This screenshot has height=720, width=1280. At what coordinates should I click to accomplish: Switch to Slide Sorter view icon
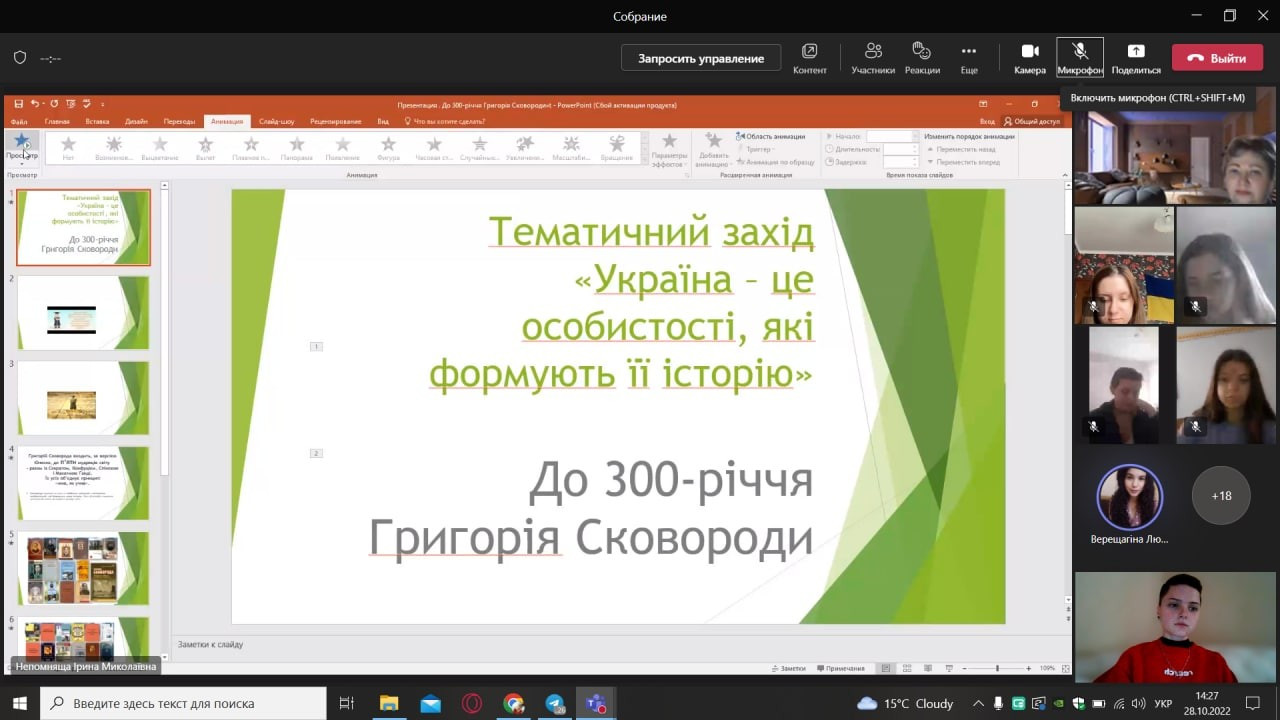906,668
